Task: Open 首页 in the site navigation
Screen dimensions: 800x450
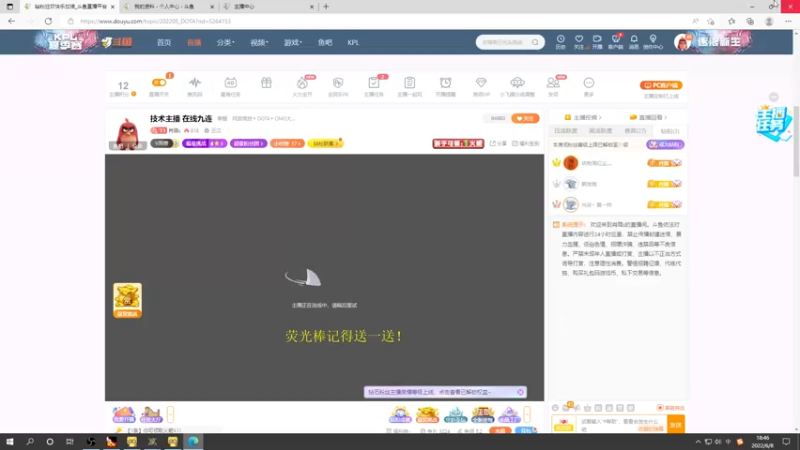Action: [x=164, y=42]
